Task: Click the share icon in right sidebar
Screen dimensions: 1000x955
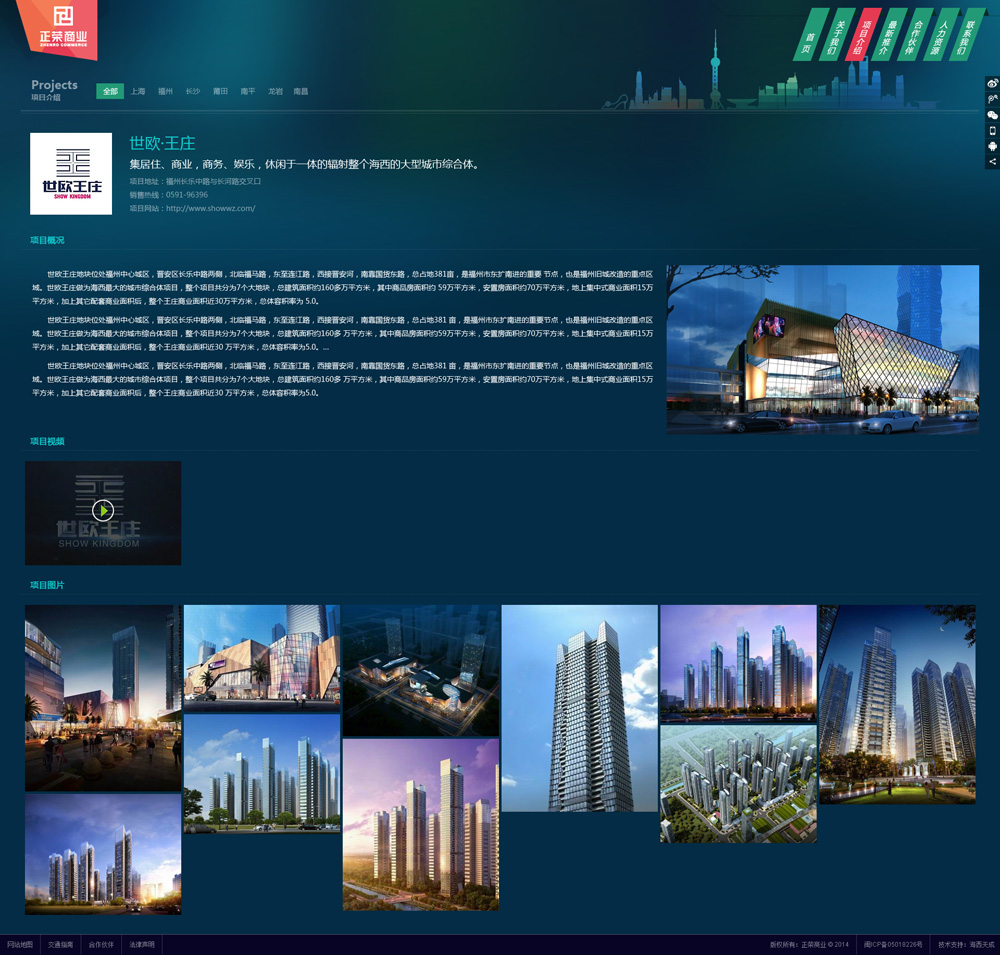Action: click(992, 161)
